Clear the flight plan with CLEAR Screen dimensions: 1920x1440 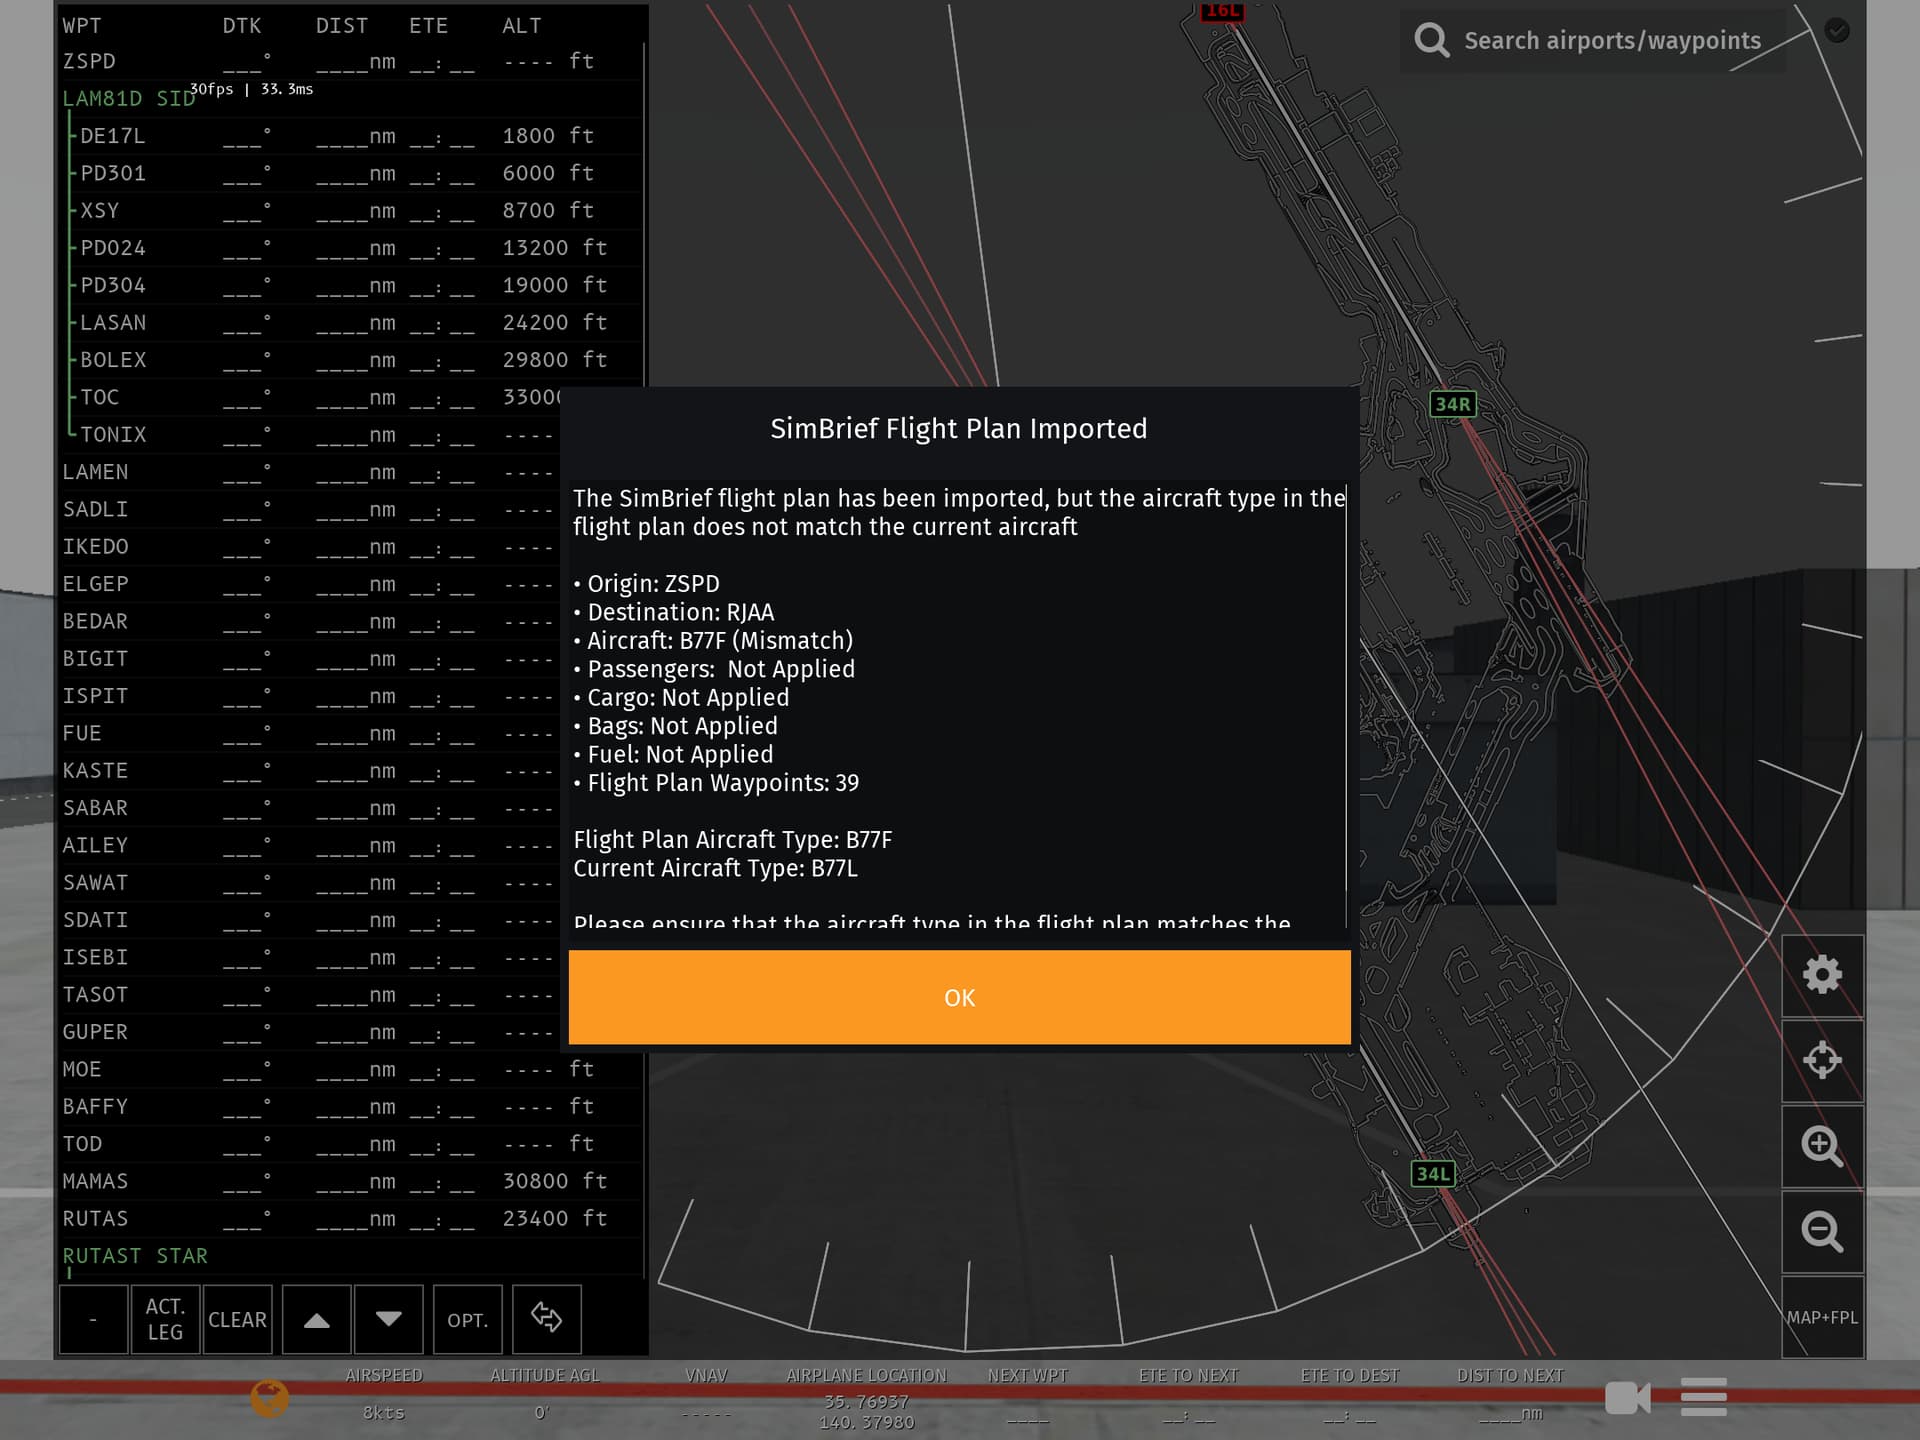click(237, 1319)
